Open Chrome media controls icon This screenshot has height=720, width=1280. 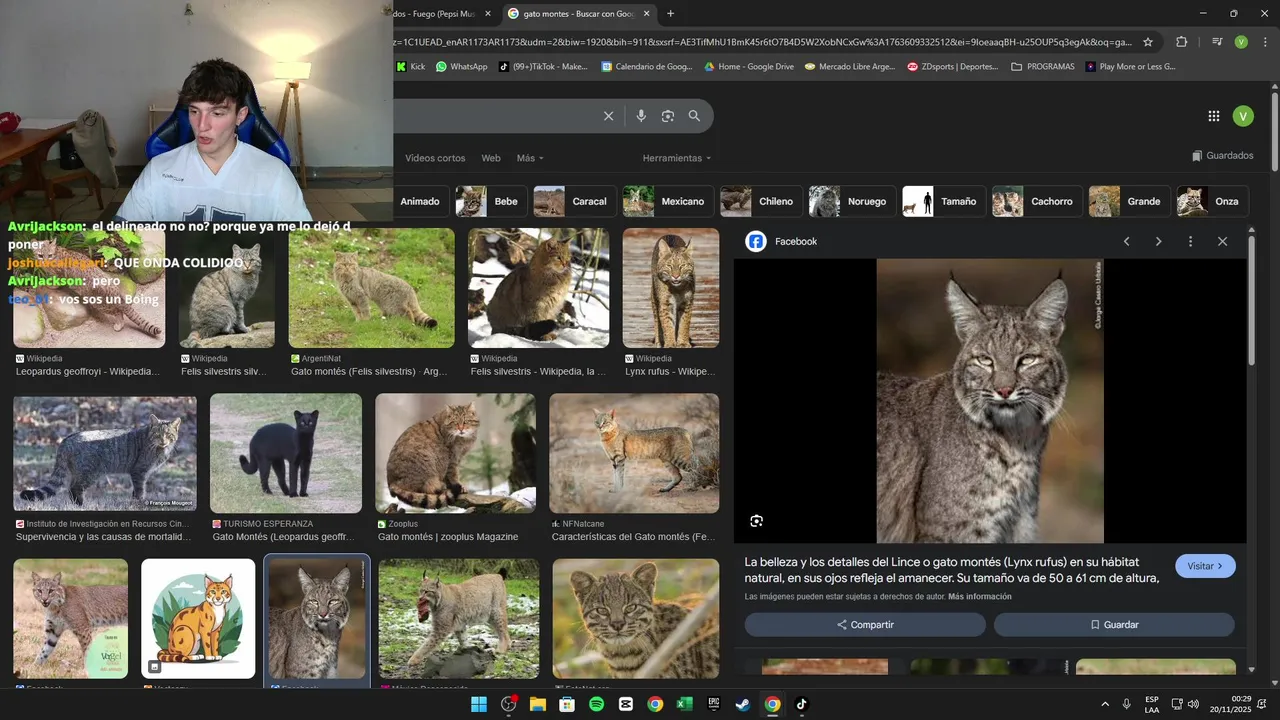1217,42
